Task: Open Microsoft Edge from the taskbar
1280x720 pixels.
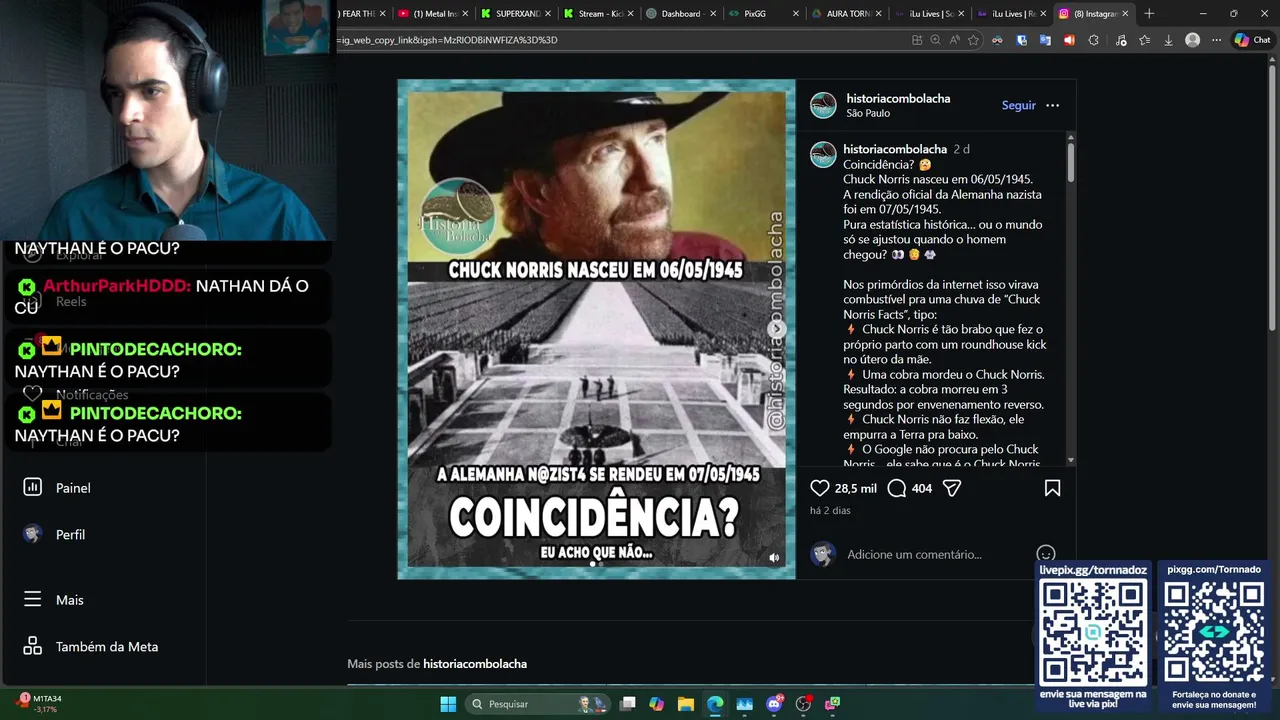Action: coord(715,704)
